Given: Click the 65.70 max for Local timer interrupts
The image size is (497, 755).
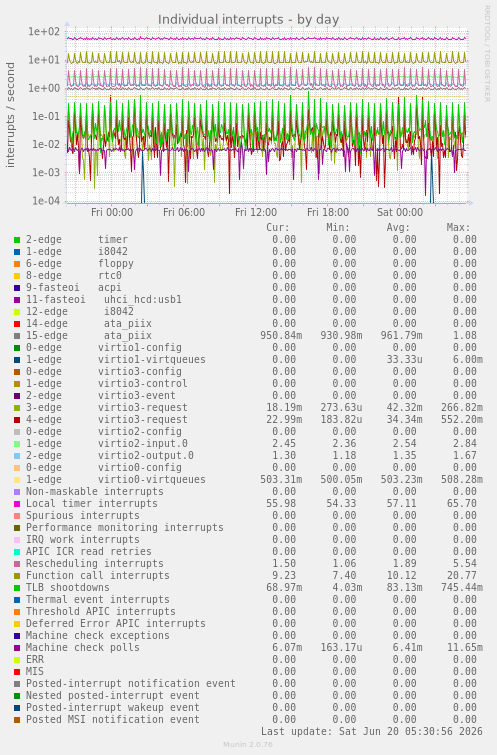Looking at the screenshot, I should tap(461, 504).
